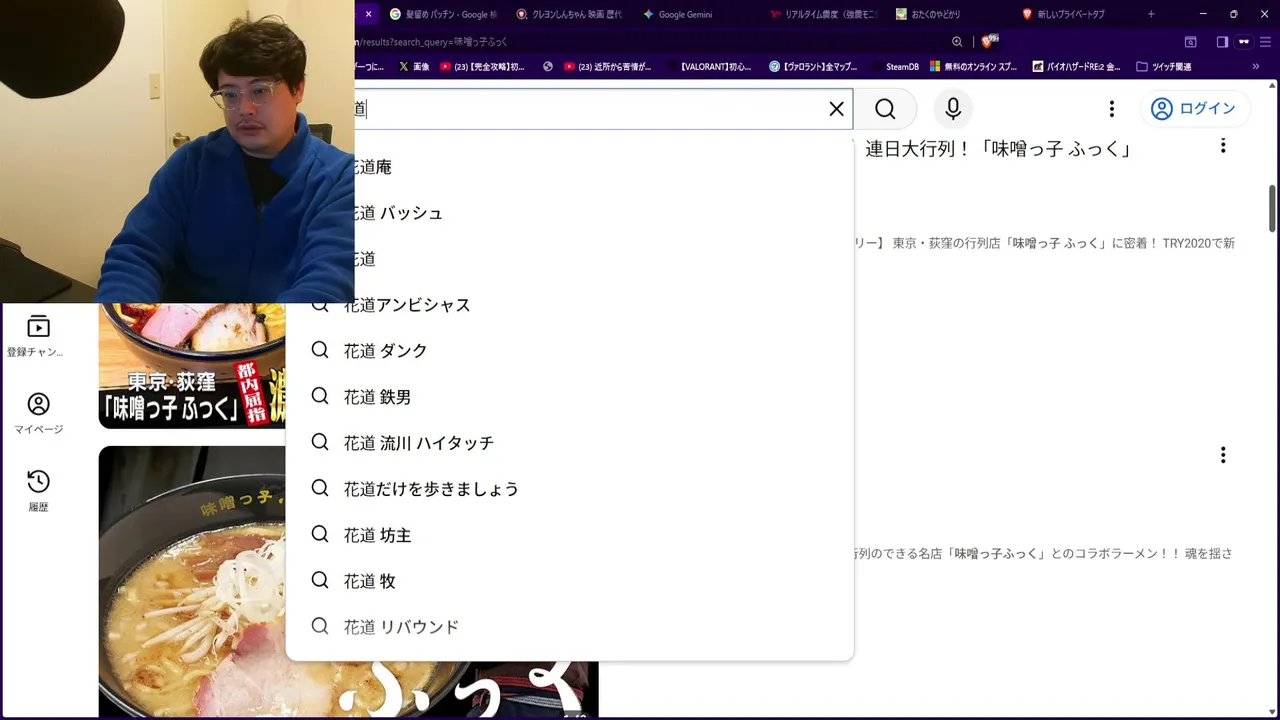The image size is (1280, 720).
Task: Switch to the 新しいプライベートタブ tab
Action: click(1077, 14)
